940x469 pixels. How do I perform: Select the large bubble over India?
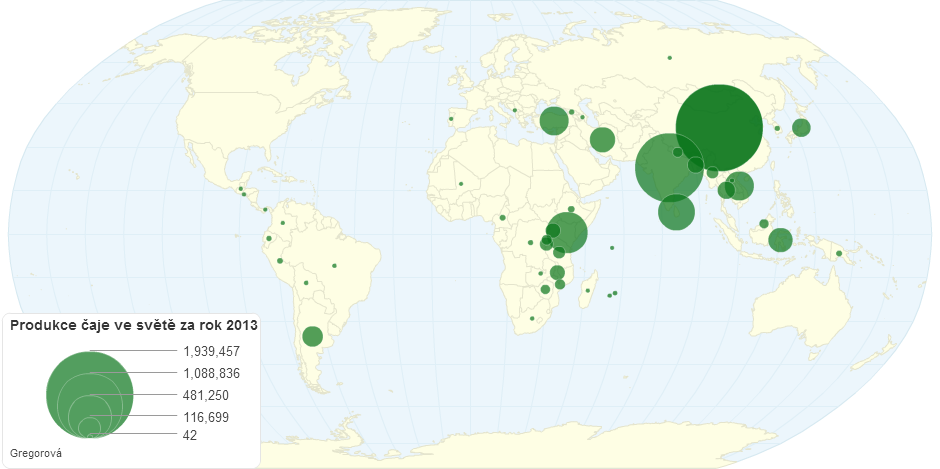(x=669, y=168)
